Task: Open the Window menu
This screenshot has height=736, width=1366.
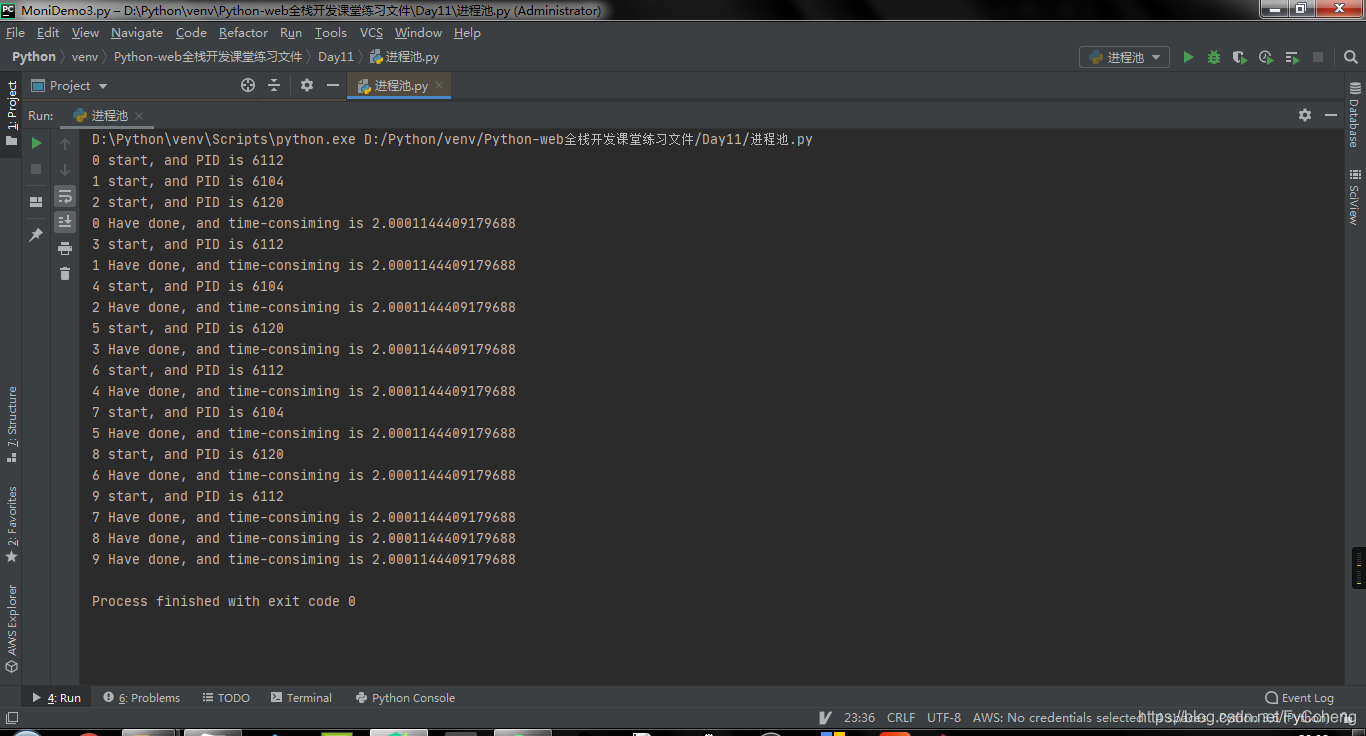Action: [418, 33]
